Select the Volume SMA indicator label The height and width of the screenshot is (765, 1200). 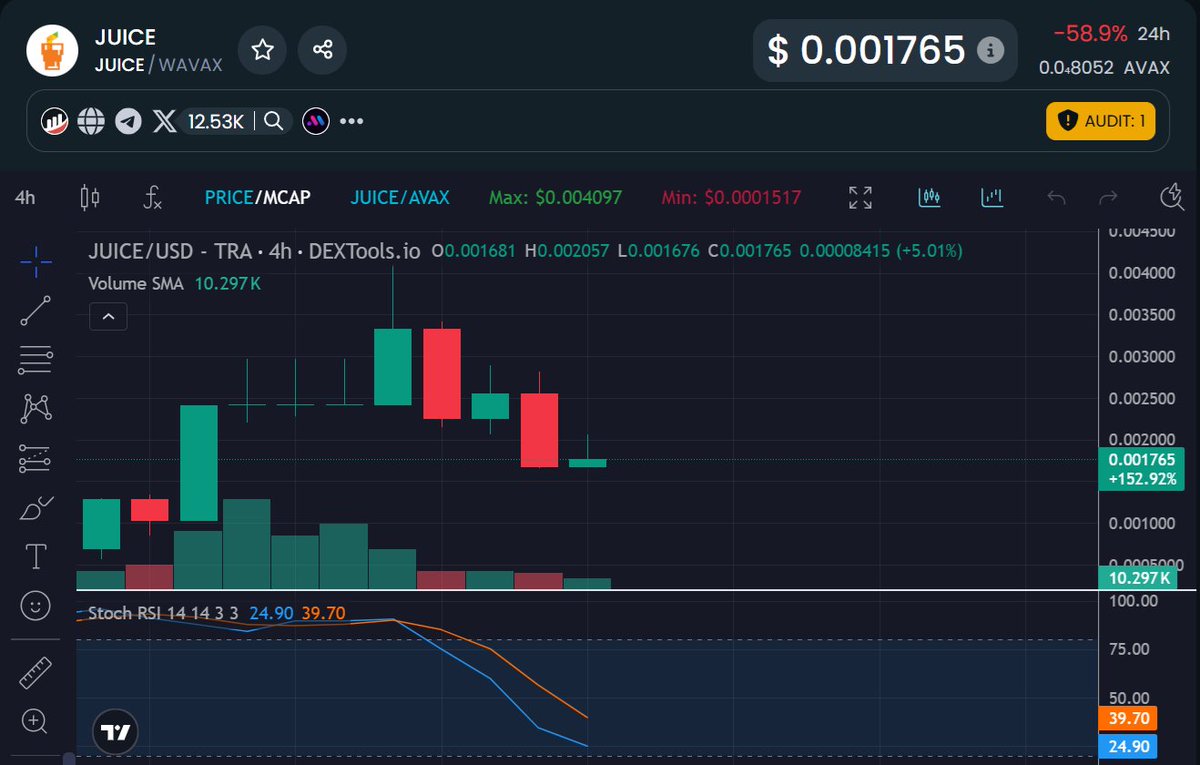point(136,283)
